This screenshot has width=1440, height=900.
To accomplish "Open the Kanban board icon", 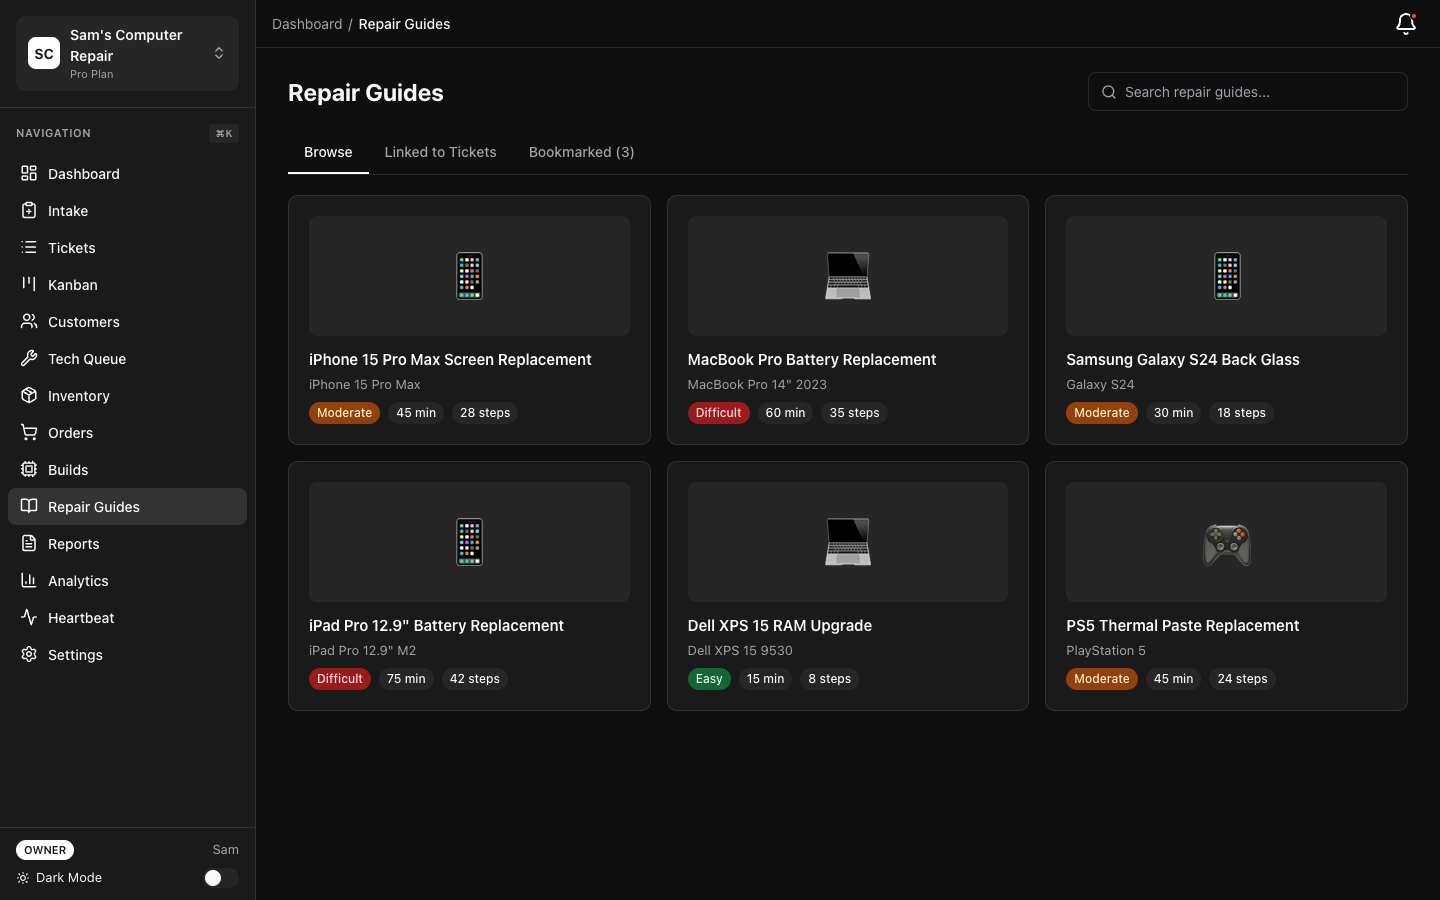I will tap(29, 285).
